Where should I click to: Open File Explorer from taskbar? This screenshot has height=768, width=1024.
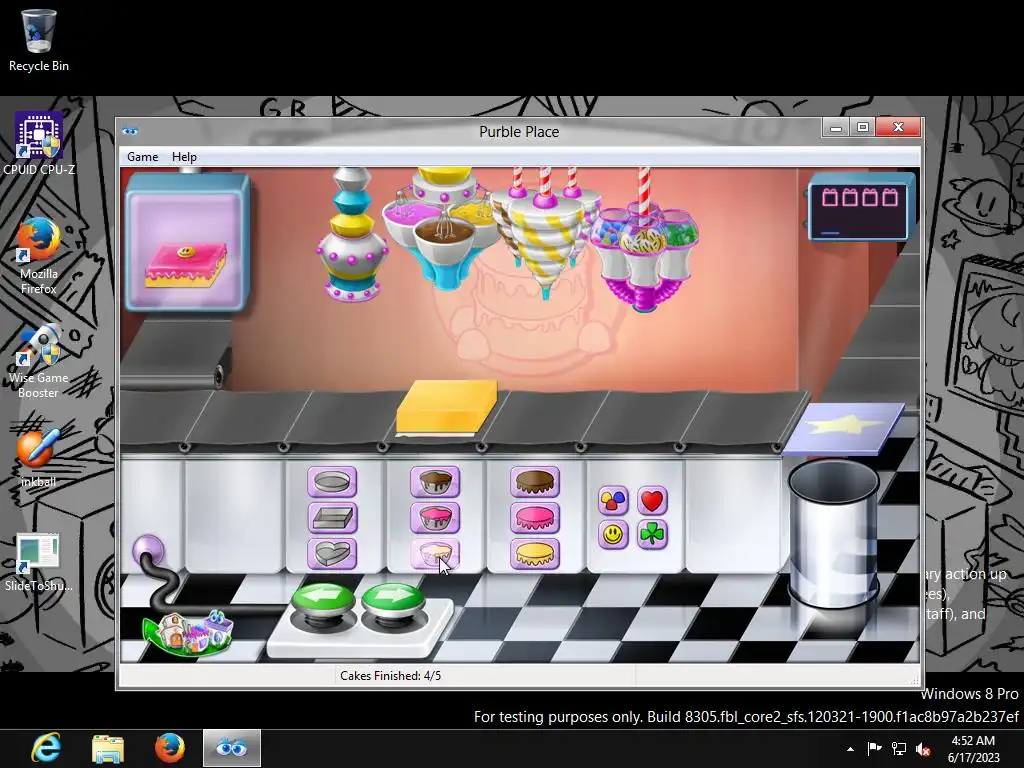click(108, 748)
